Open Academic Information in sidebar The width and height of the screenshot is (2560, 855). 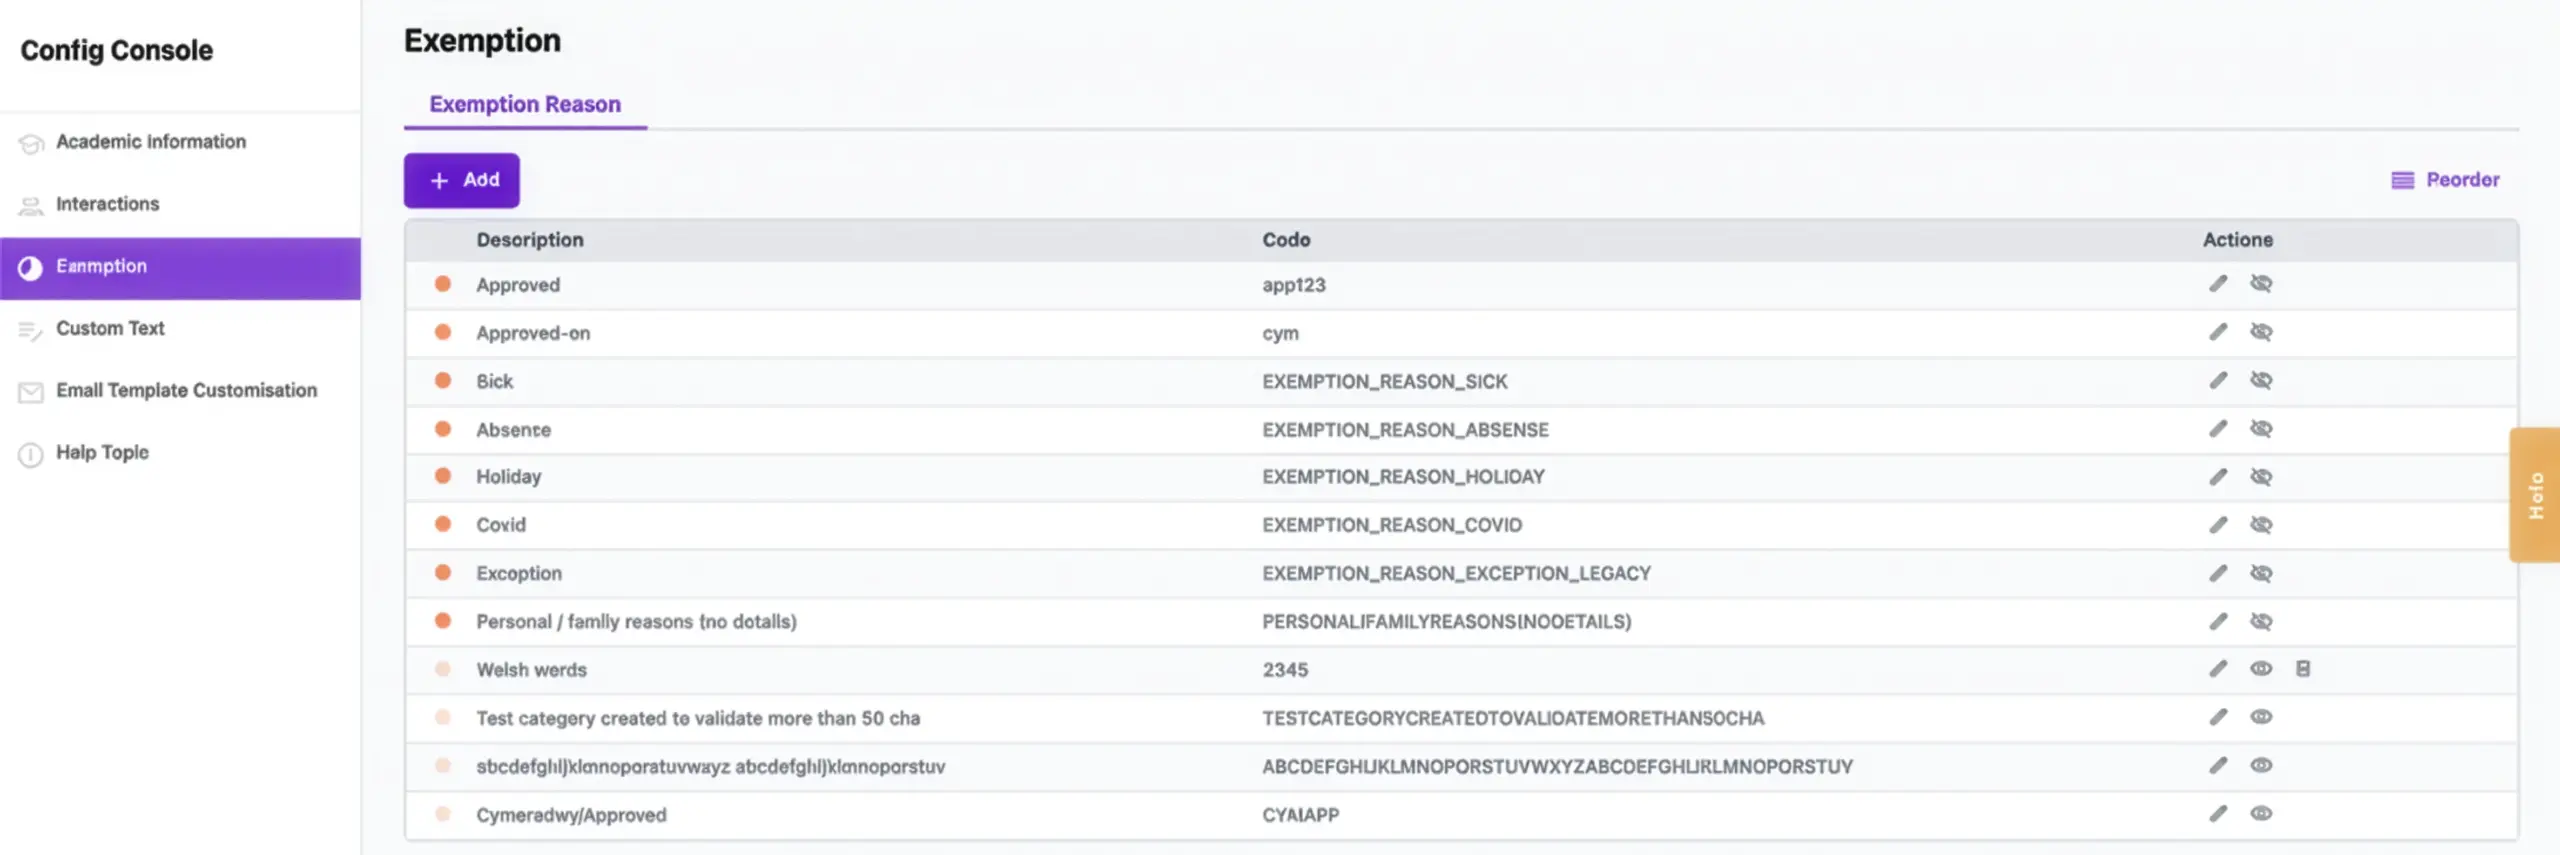pos(180,142)
